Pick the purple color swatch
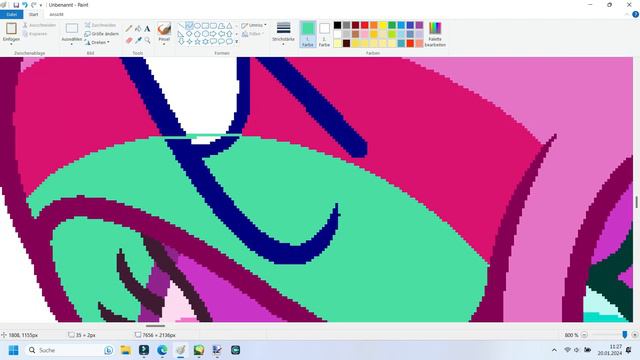 point(419,25)
